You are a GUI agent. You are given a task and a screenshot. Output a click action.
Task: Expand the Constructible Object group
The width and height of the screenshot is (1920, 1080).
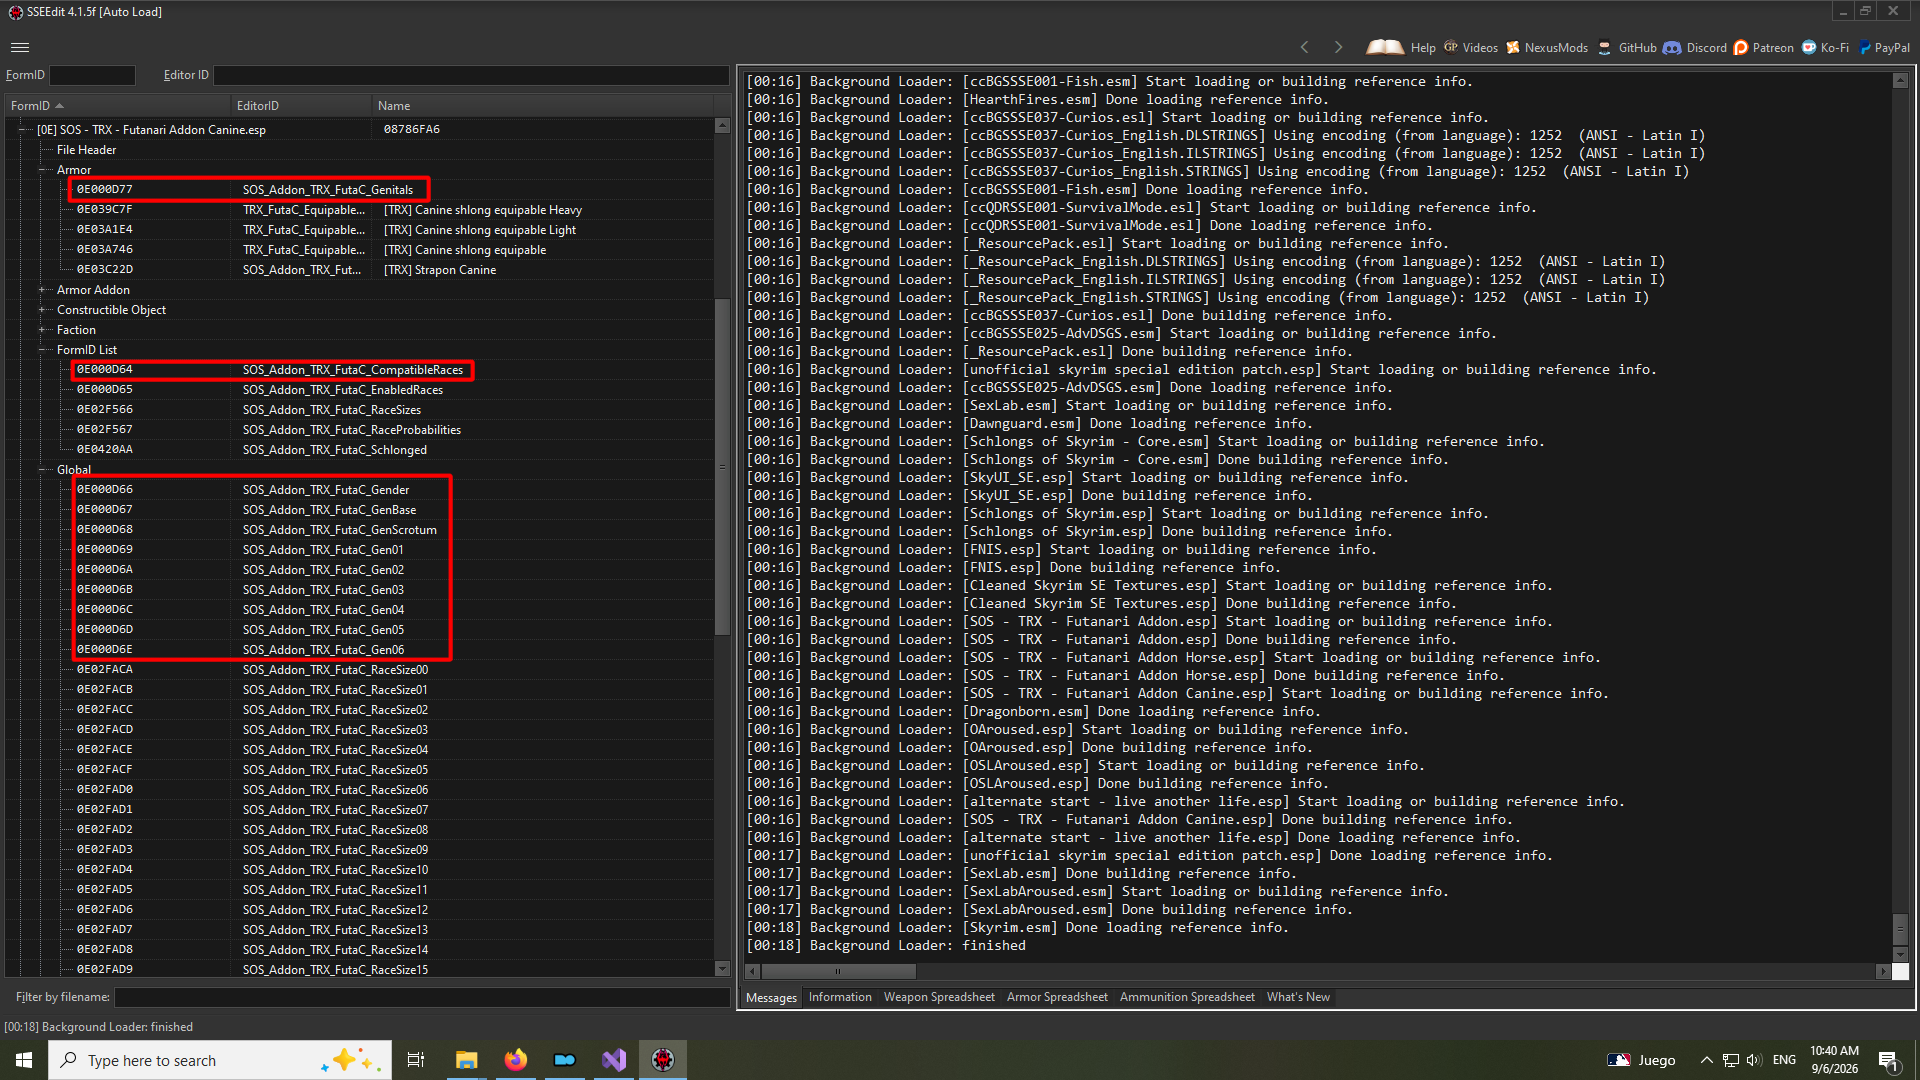coord(43,310)
